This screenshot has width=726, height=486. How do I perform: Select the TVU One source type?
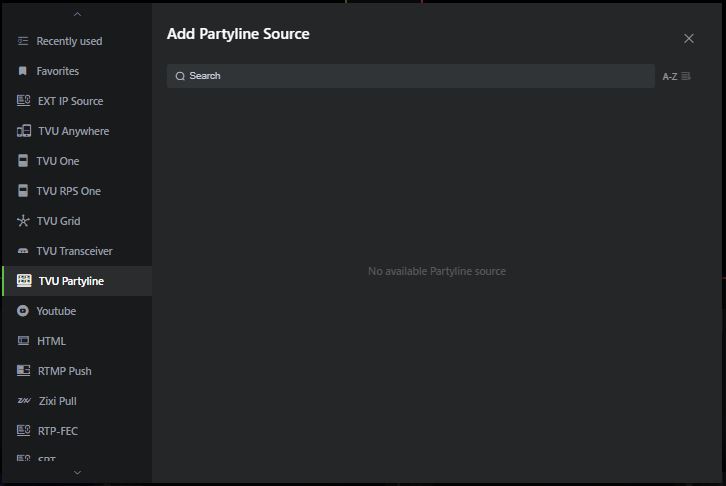[77, 161]
